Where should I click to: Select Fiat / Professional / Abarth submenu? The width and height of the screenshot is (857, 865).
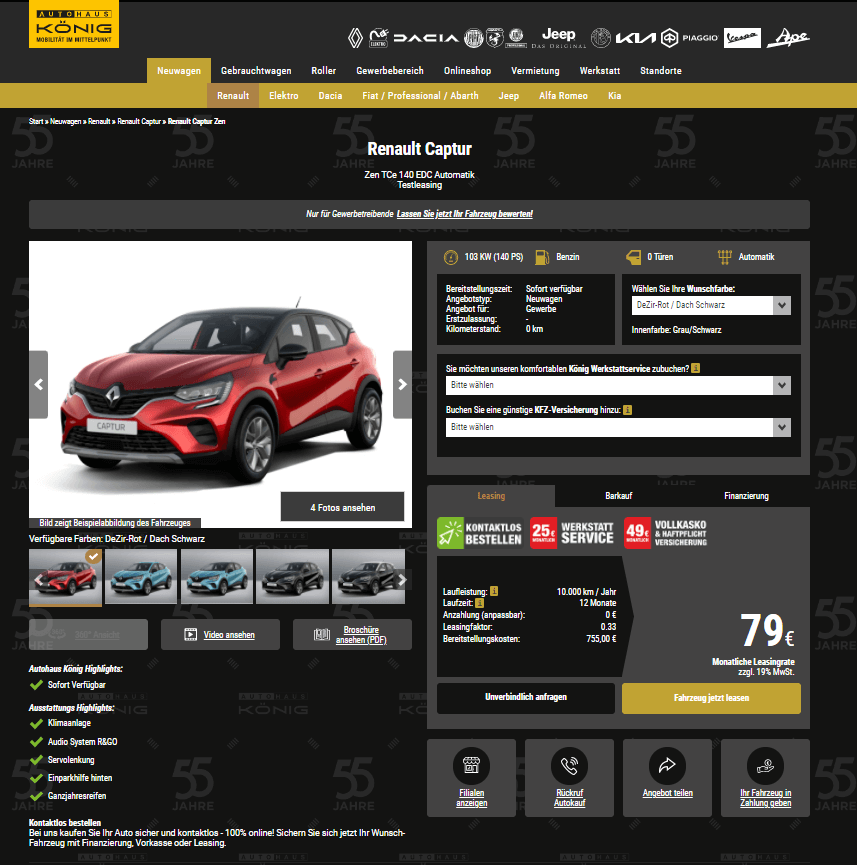(420, 95)
